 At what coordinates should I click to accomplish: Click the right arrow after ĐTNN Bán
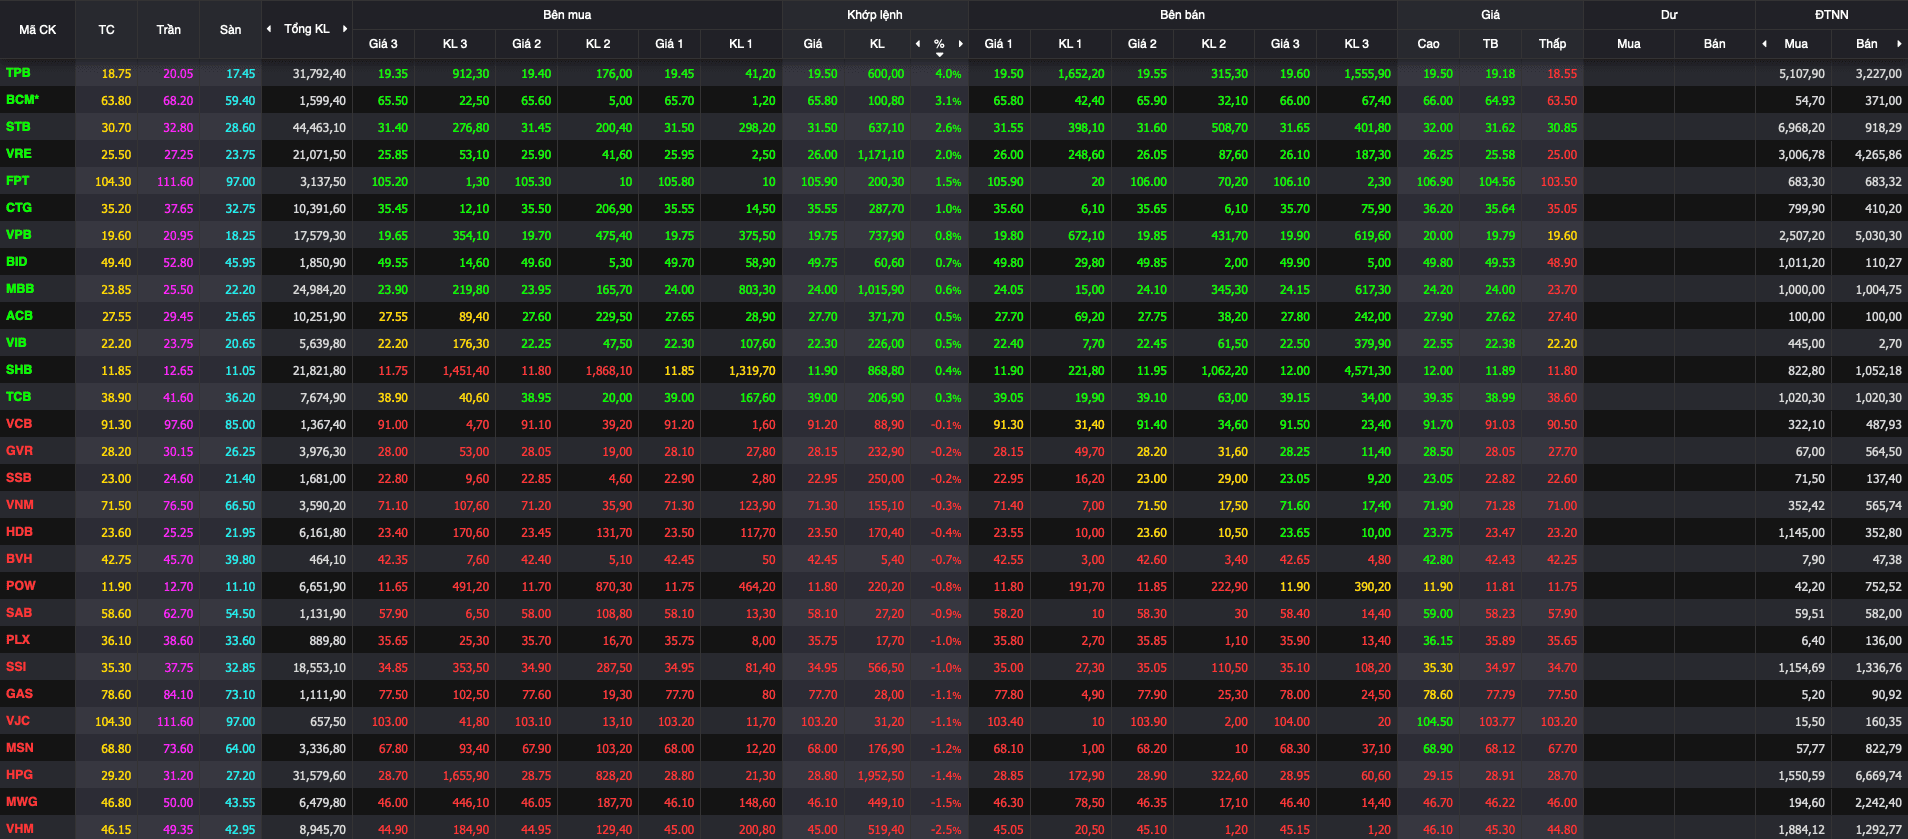tap(1899, 43)
